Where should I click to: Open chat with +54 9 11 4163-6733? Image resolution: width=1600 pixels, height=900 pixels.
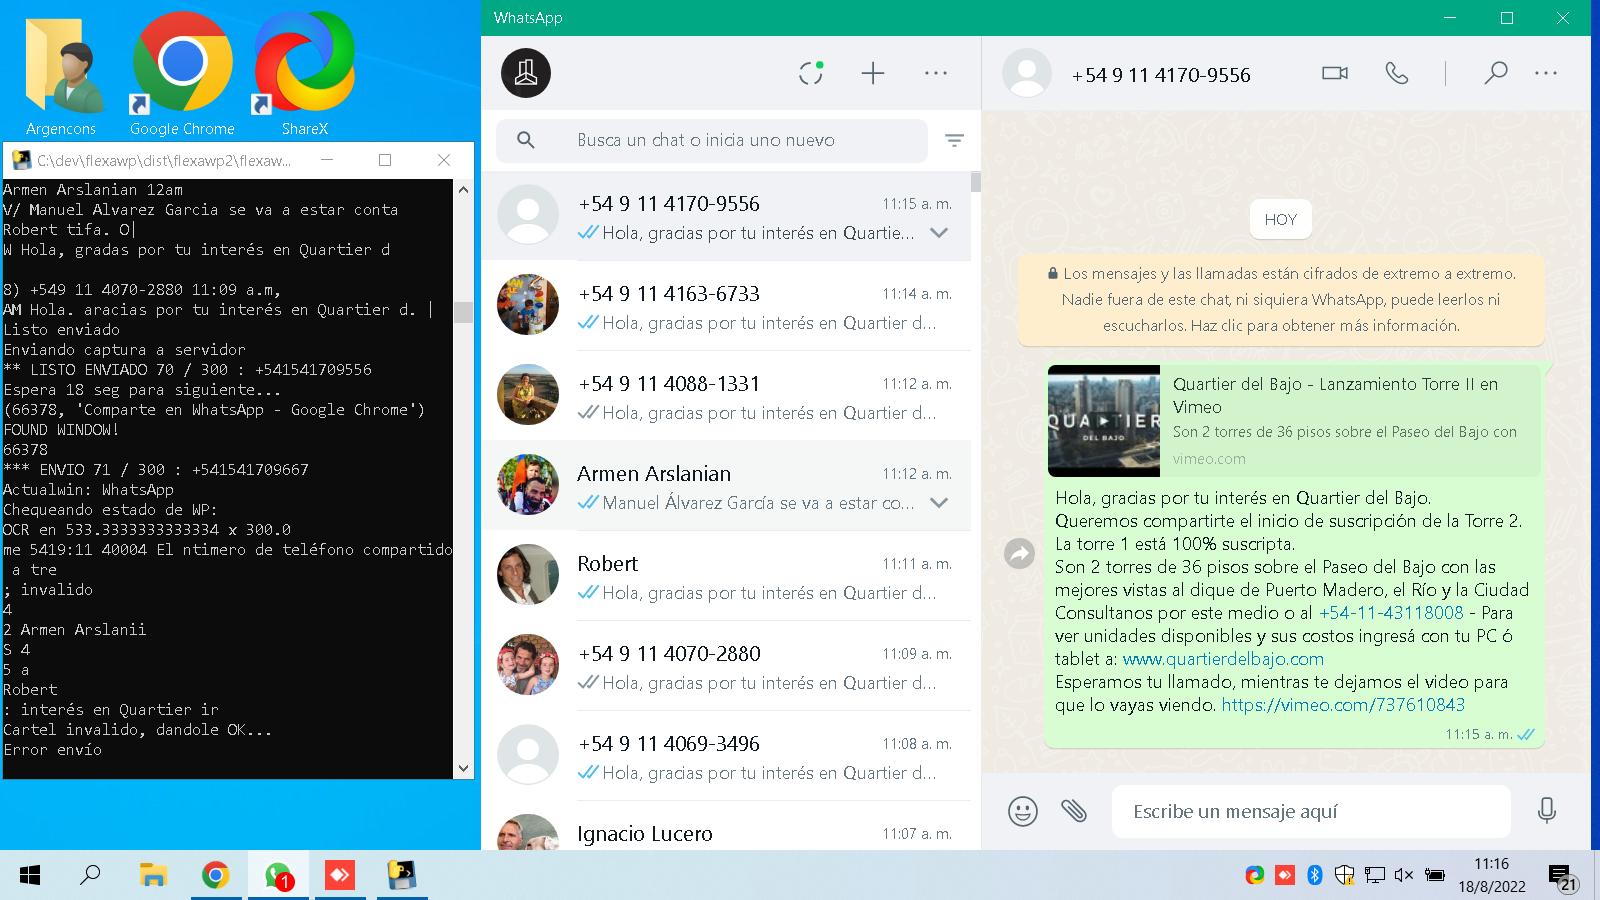[x=727, y=306]
